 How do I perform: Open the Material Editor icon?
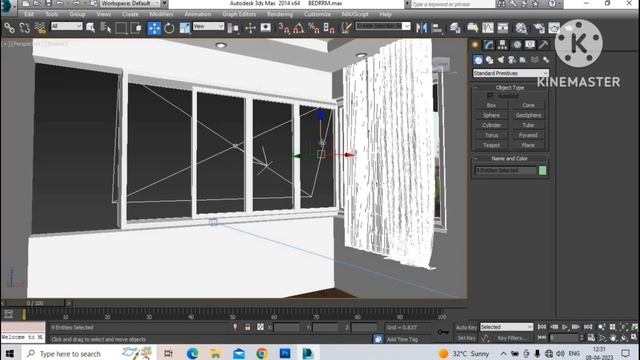(x=521, y=28)
